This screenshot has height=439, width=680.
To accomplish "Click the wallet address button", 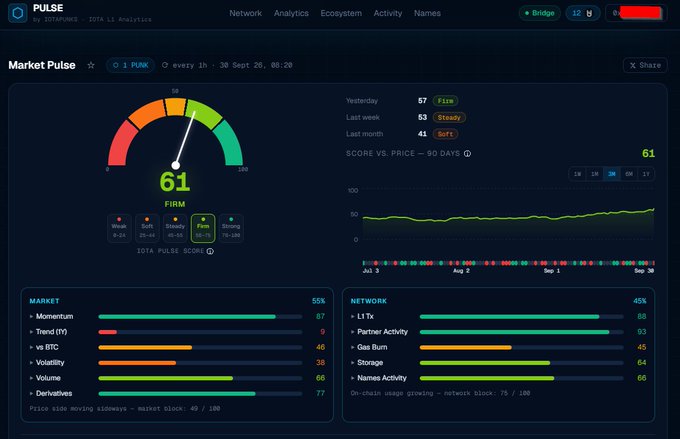I will click(x=636, y=13).
